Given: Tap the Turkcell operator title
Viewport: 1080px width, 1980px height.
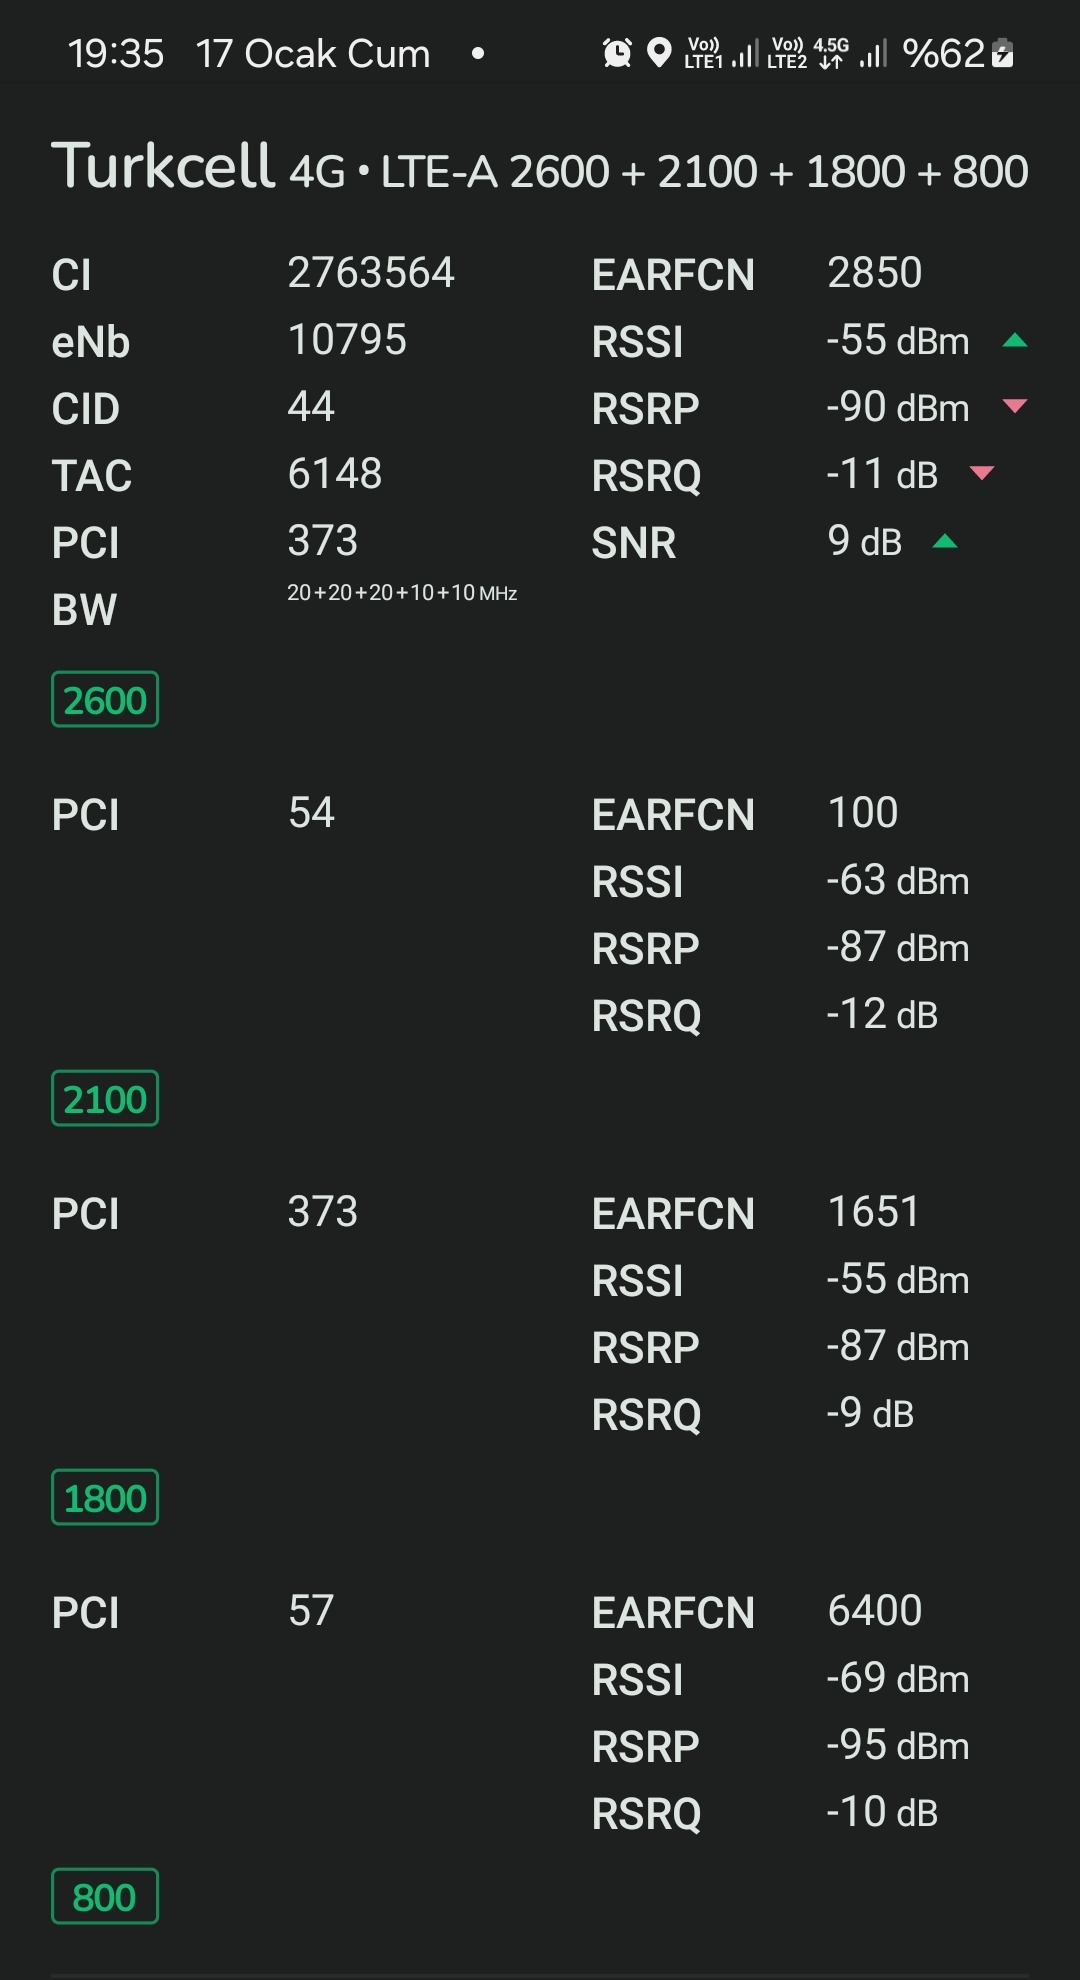Looking at the screenshot, I should click(x=163, y=166).
